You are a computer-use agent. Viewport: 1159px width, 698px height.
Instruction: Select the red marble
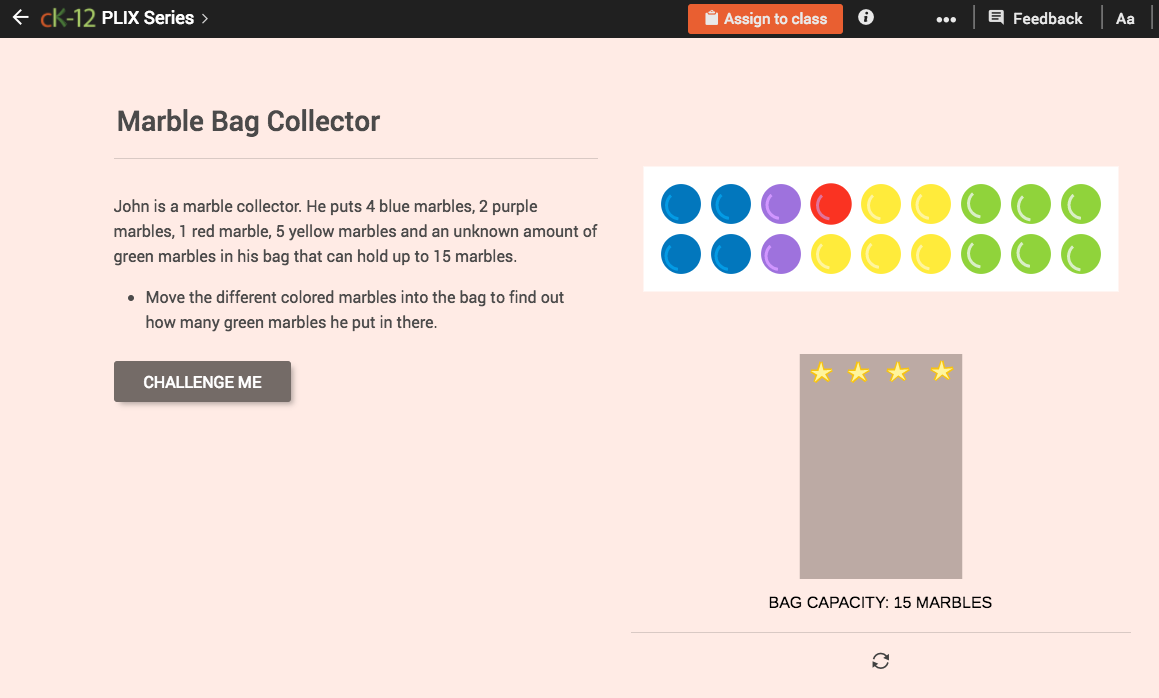click(x=831, y=203)
